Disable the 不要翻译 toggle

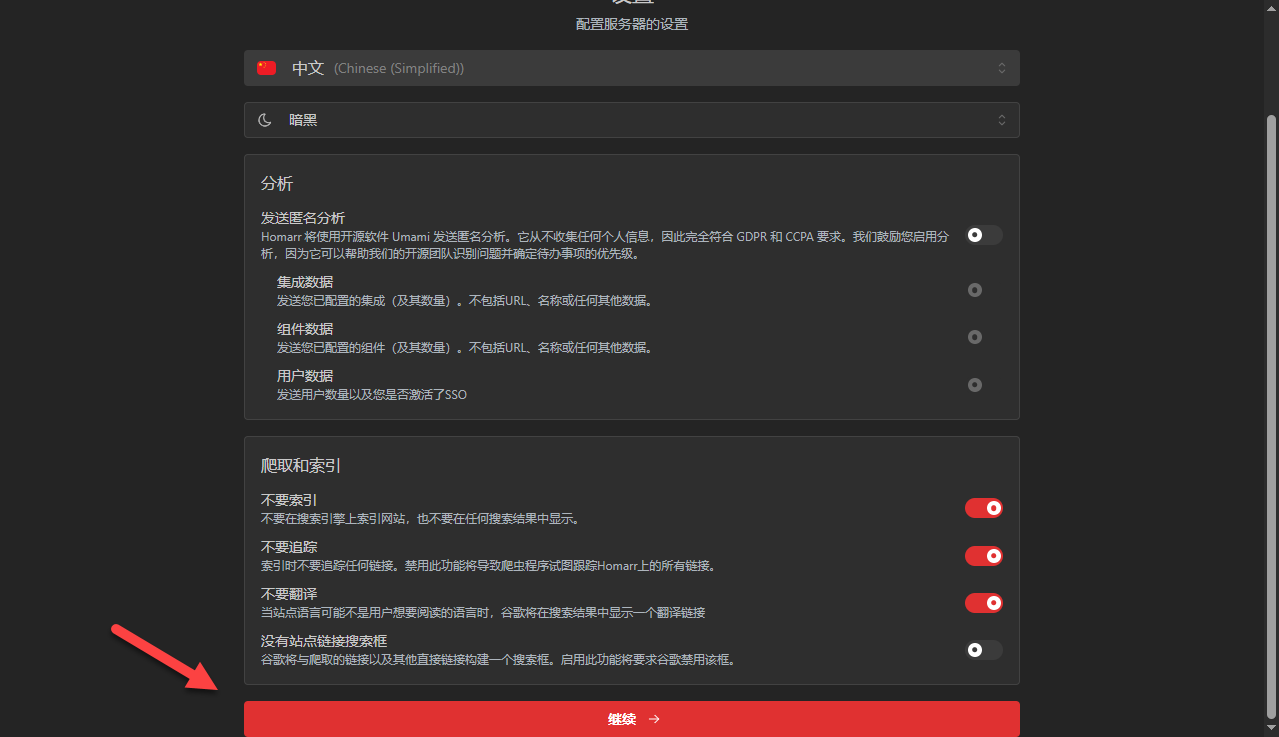pyautogui.click(x=983, y=602)
